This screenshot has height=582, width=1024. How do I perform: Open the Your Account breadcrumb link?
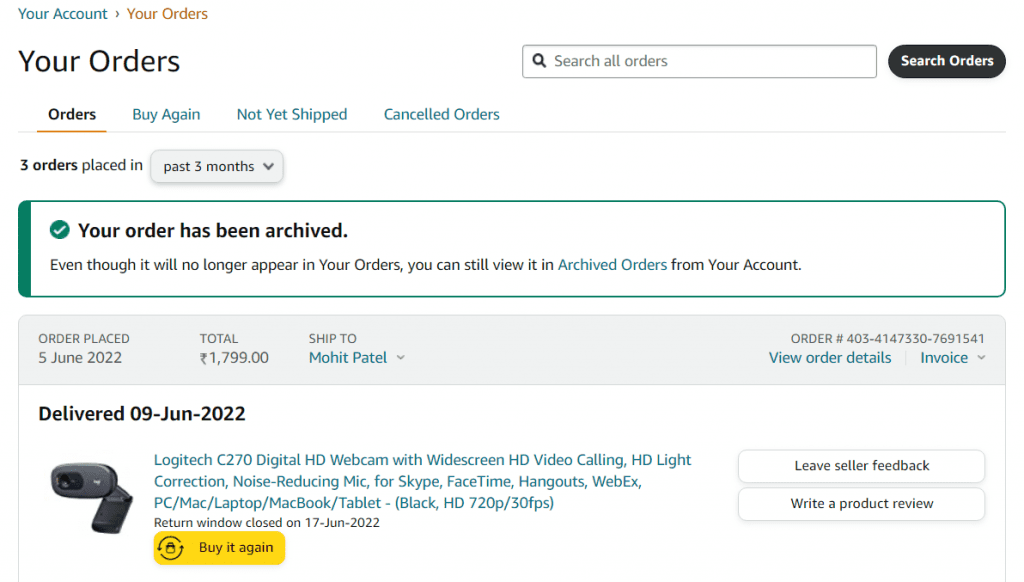[63, 14]
